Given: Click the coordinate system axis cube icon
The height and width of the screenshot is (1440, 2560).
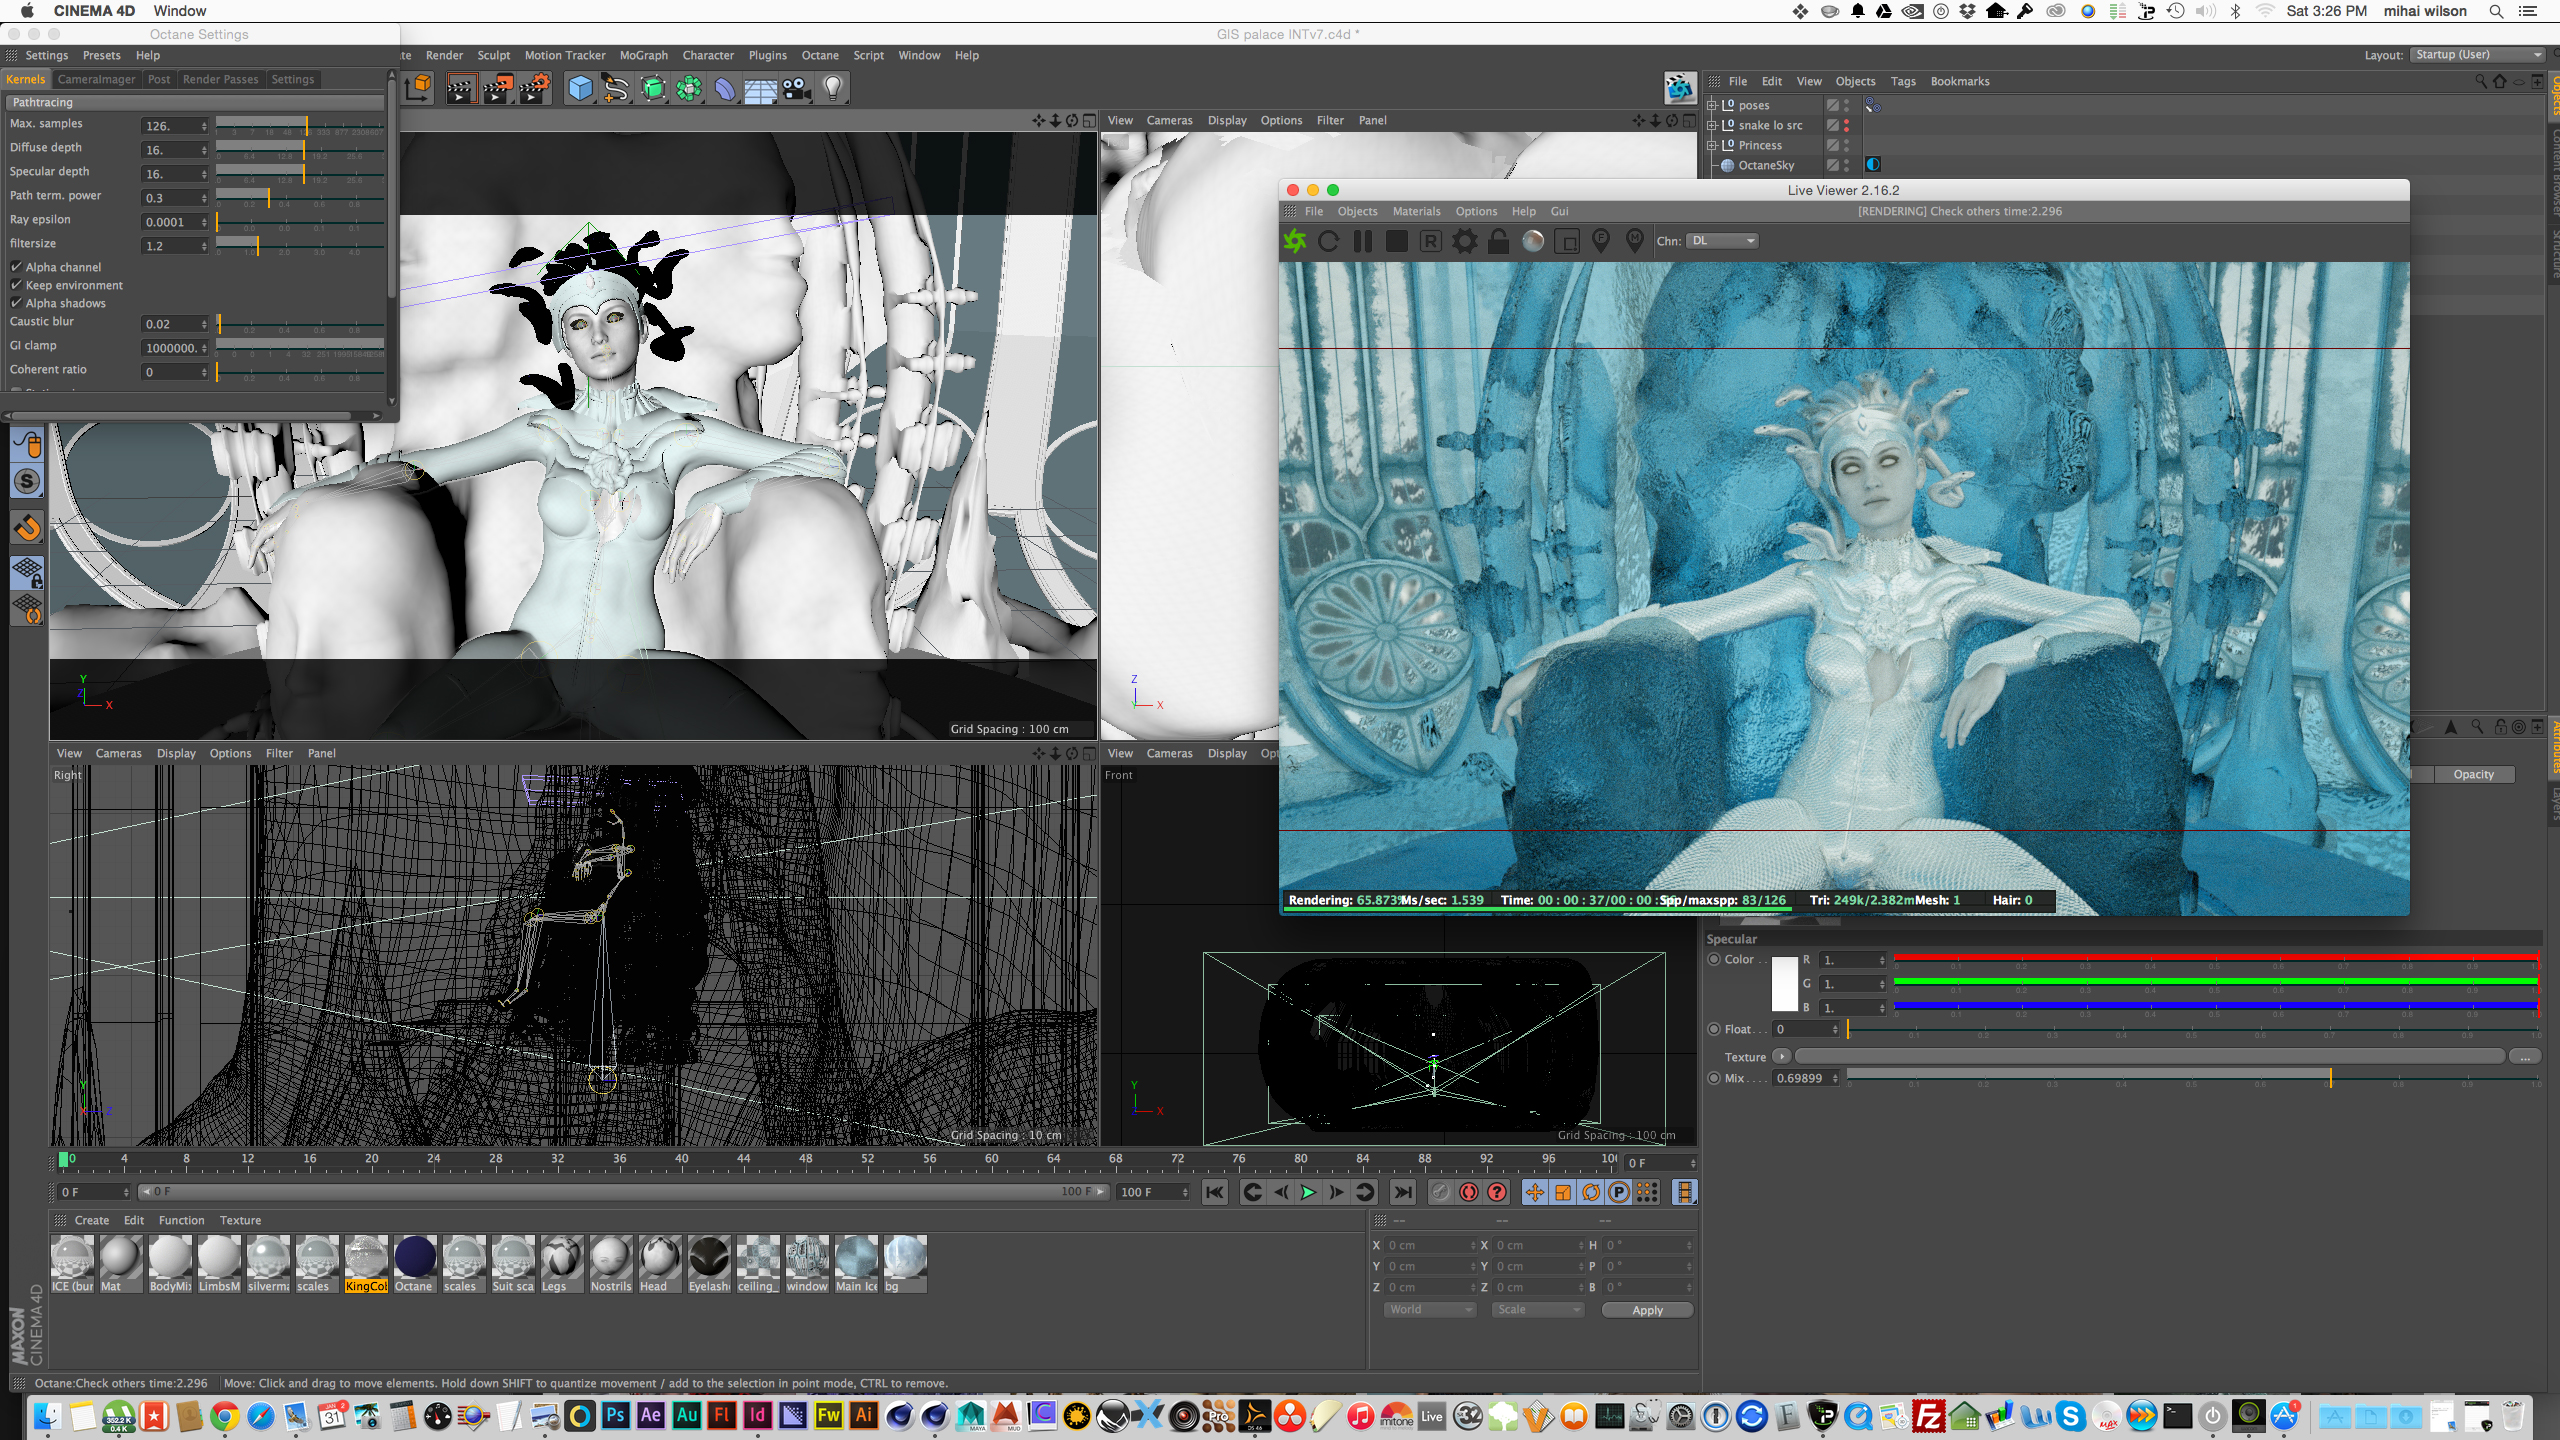Looking at the screenshot, I should 420,88.
